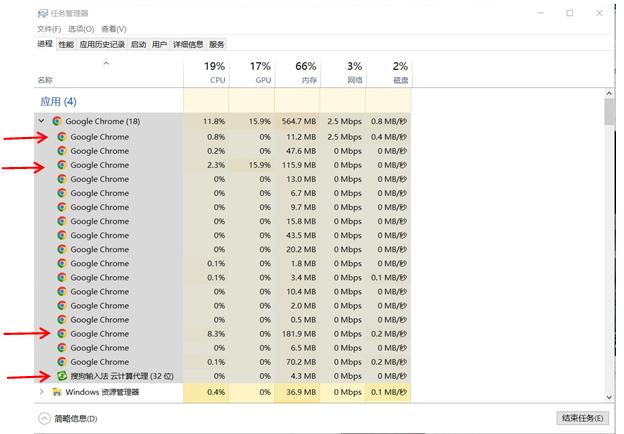Click the Chrome icon in the 3.4 MB row
Viewport: 624px width, 434px height.
pyautogui.click(x=62, y=277)
